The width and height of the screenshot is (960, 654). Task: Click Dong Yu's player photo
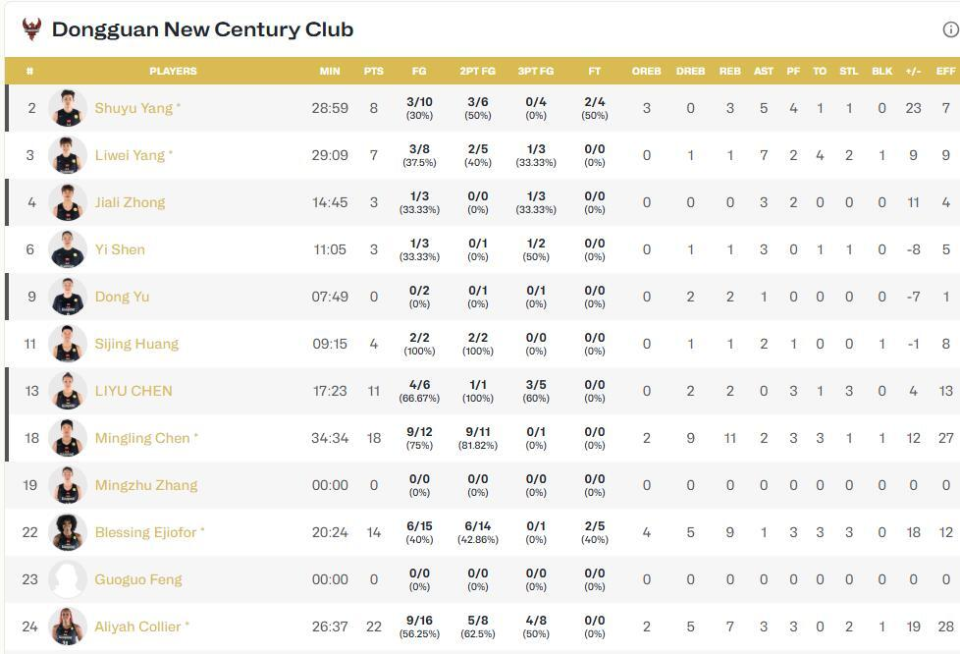(x=68, y=297)
